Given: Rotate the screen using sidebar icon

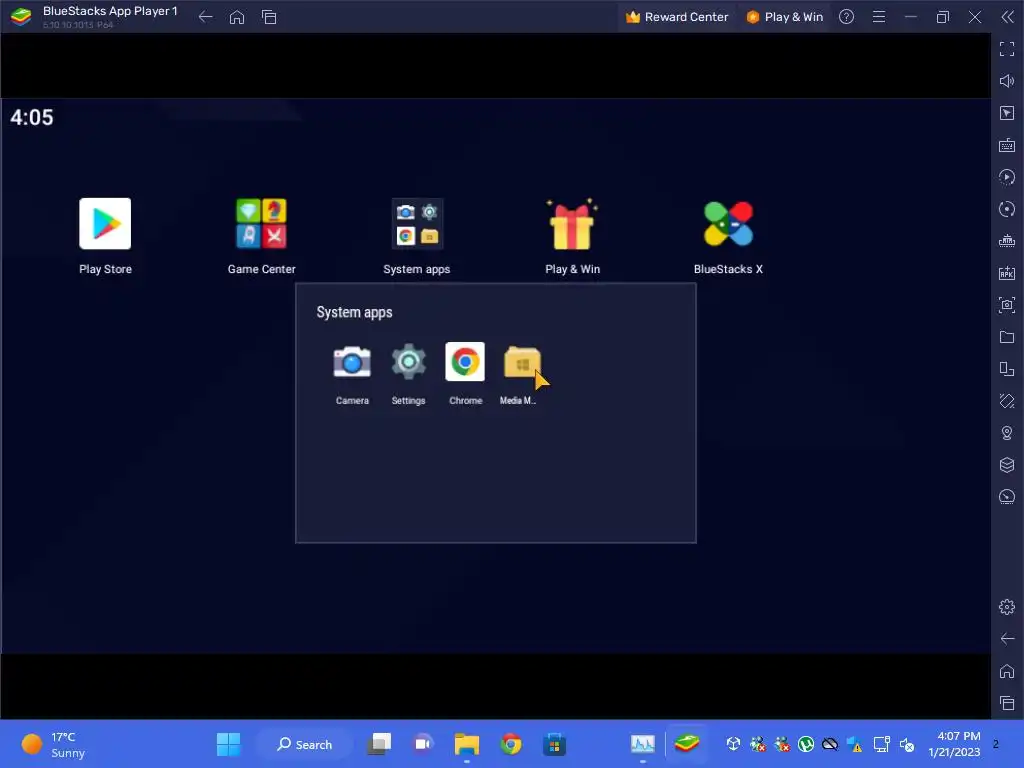Looking at the screenshot, I should coord(1007,401).
